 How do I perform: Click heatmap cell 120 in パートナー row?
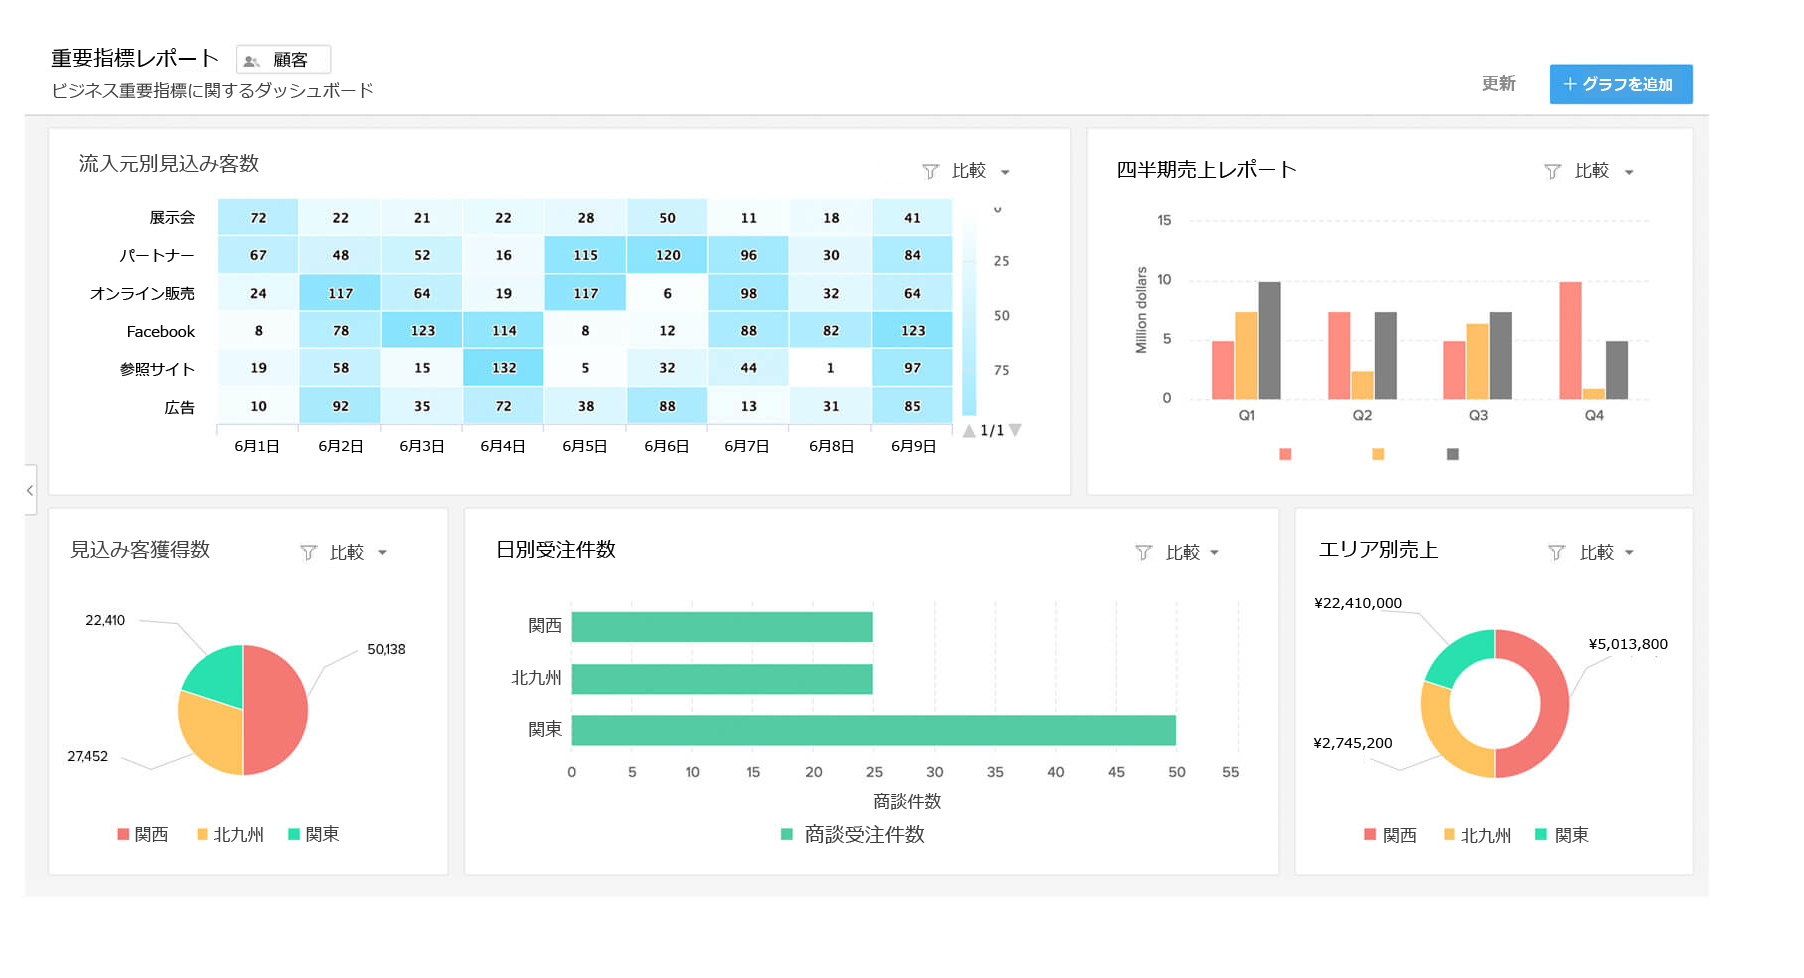(x=668, y=255)
